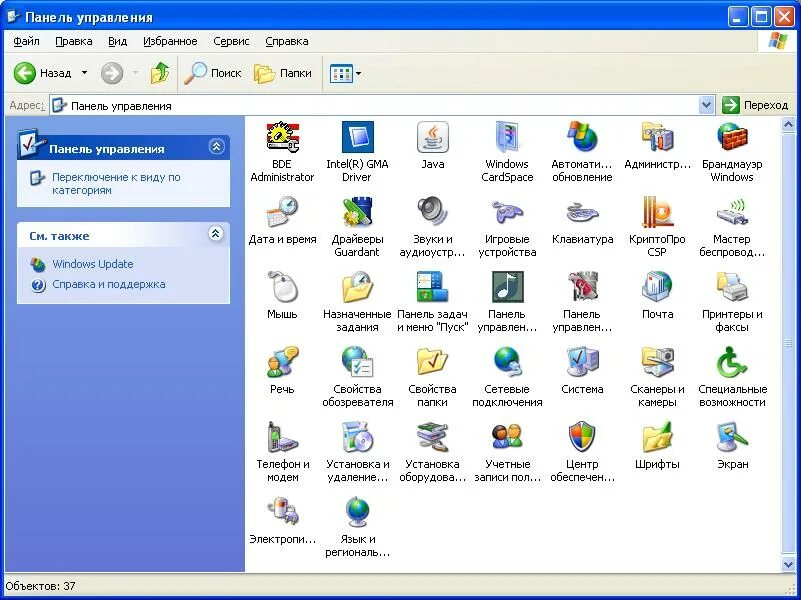
Task: Open the Правка menu
Action: [x=74, y=41]
